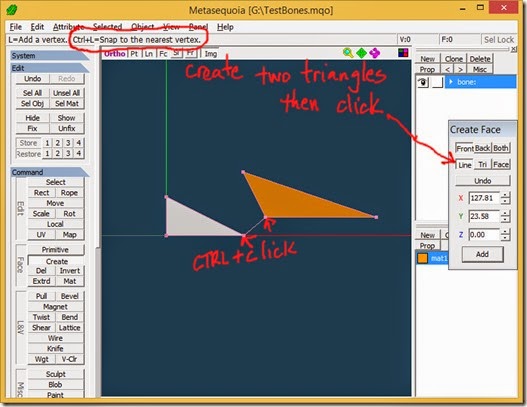
Task: Click the multicolor view settings icon
Action: 403,52
